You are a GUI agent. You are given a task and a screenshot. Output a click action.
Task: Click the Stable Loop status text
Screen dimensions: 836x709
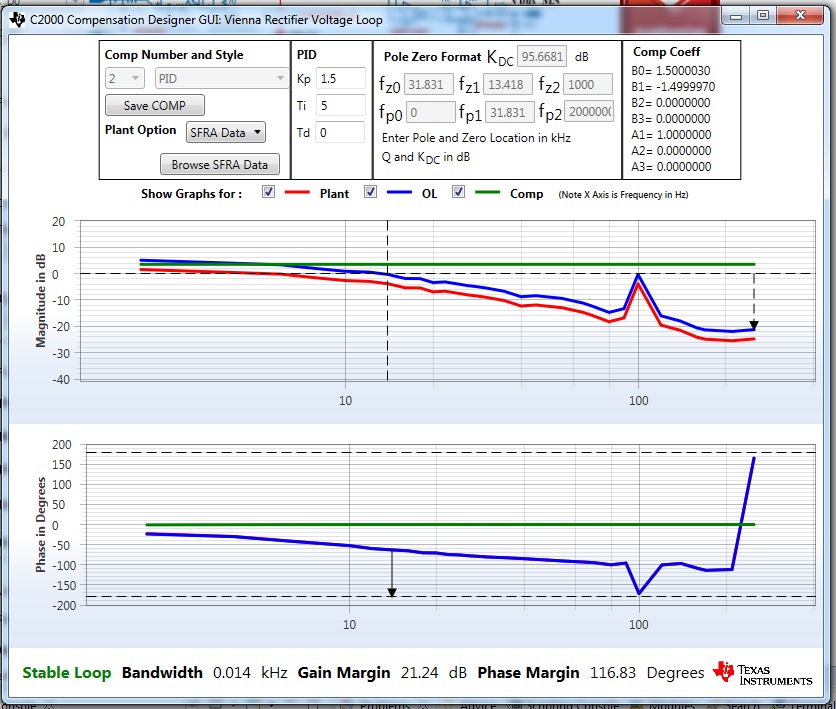click(x=67, y=673)
